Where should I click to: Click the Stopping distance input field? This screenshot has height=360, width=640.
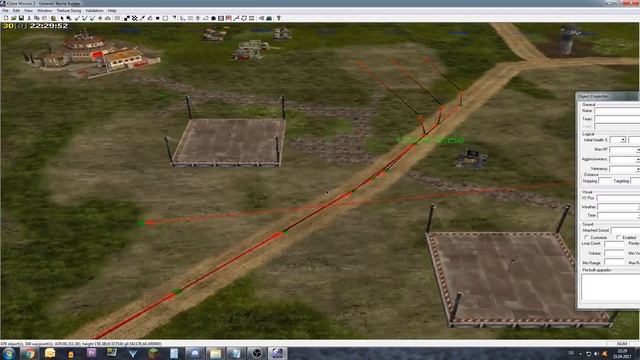click(605, 181)
